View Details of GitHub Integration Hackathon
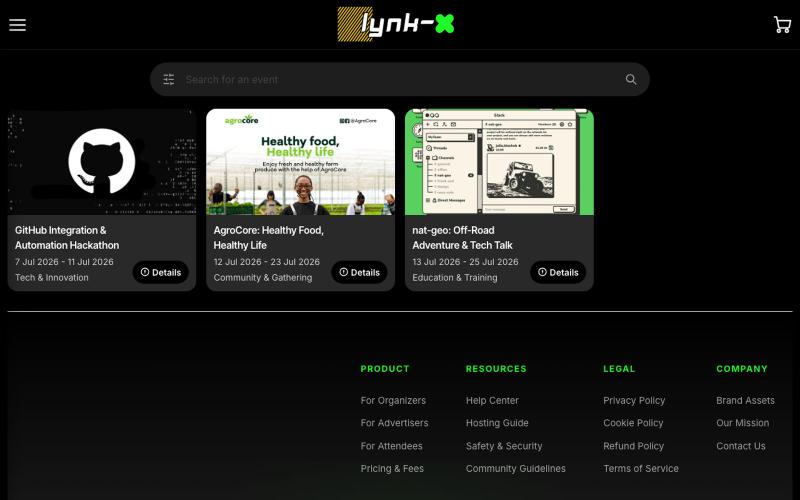The height and width of the screenshot is (500, 800). coord(161,272)
